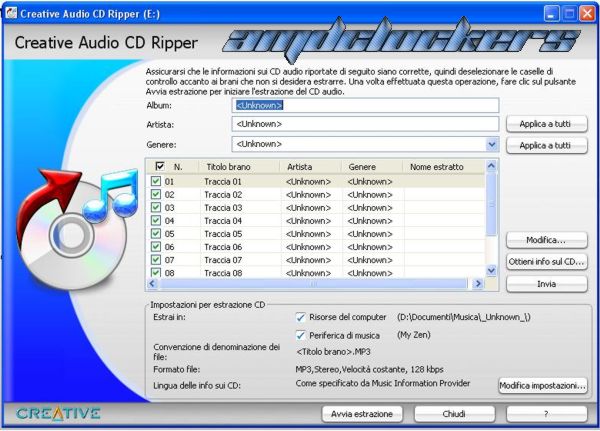Disable the Risorse del computer checkbox
Viewport: 600px width, 431px height.
pos(301,317)
